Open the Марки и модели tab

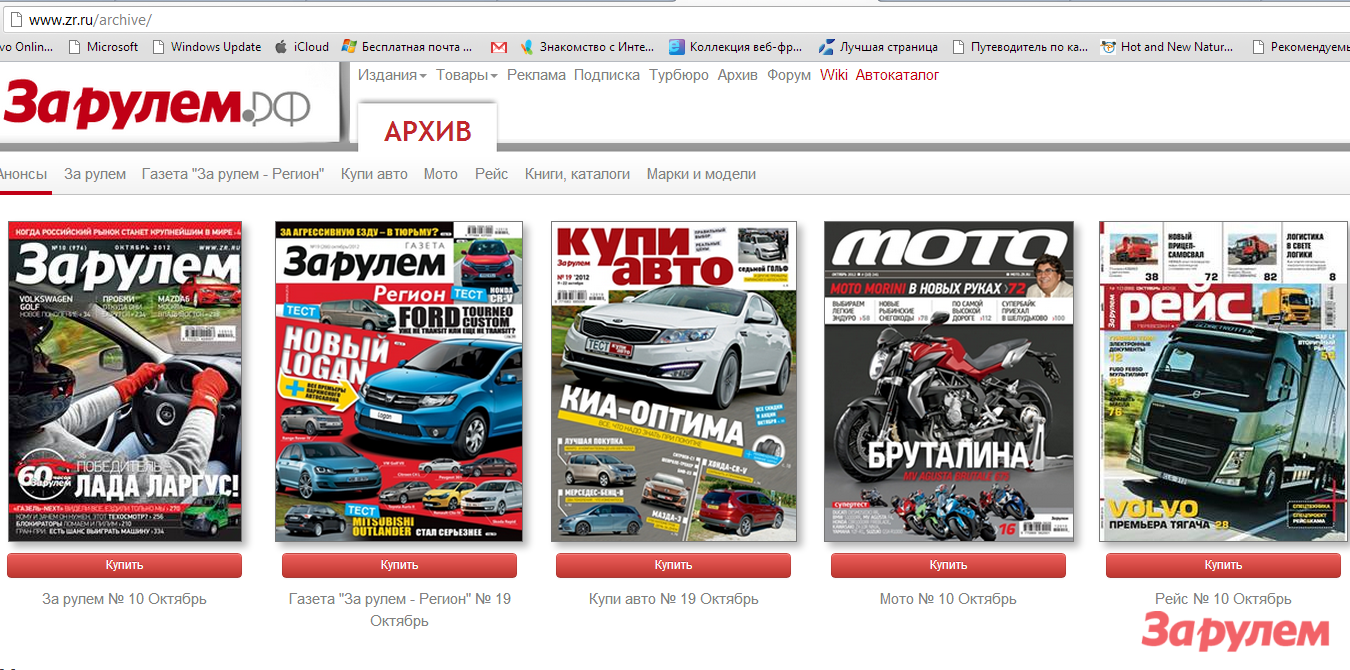(701, 174)
